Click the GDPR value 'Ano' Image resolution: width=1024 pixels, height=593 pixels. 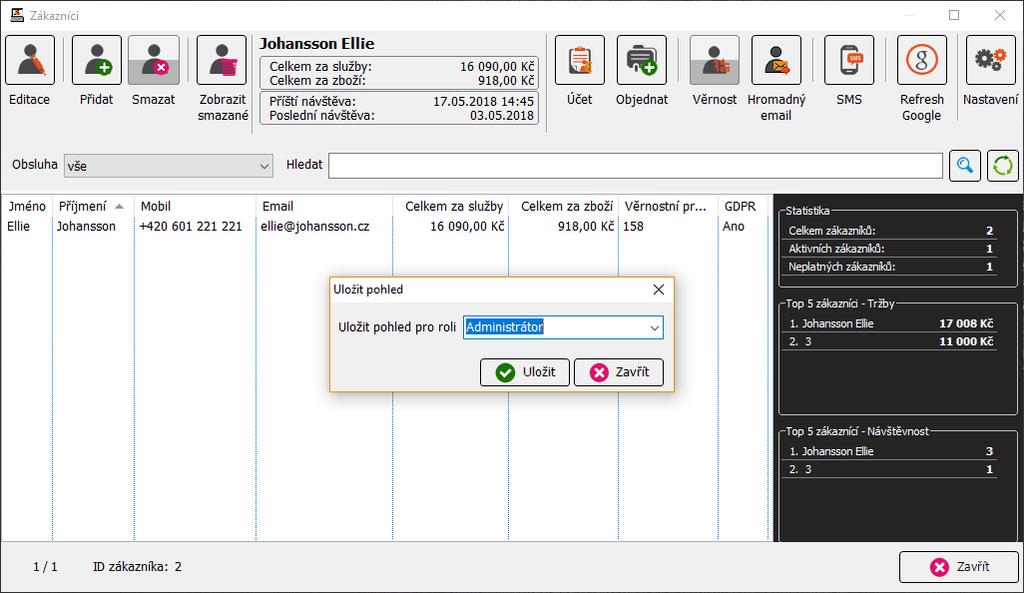[x=733, y=227]
